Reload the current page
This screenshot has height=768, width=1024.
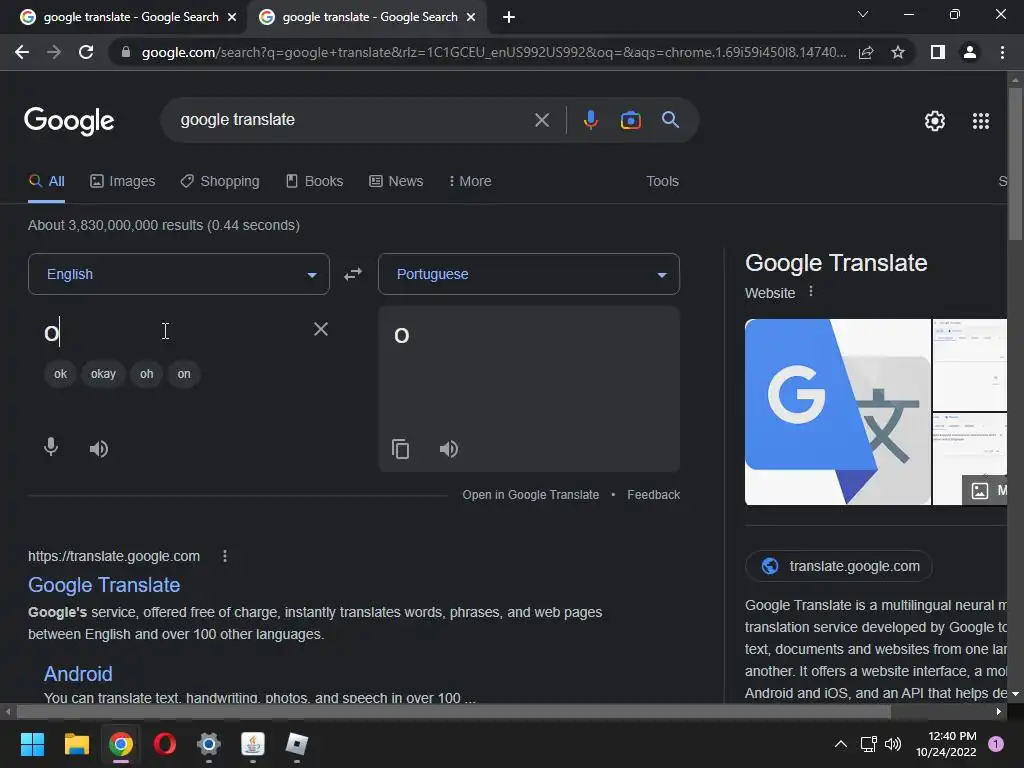pos(86,52)
